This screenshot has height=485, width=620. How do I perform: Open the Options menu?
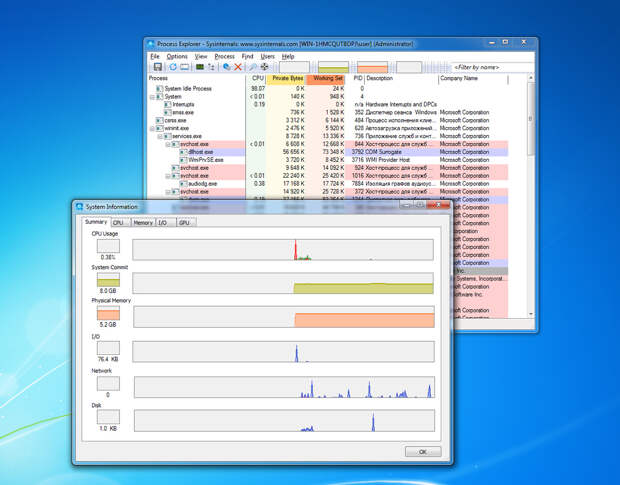click(x=177, y=57)
